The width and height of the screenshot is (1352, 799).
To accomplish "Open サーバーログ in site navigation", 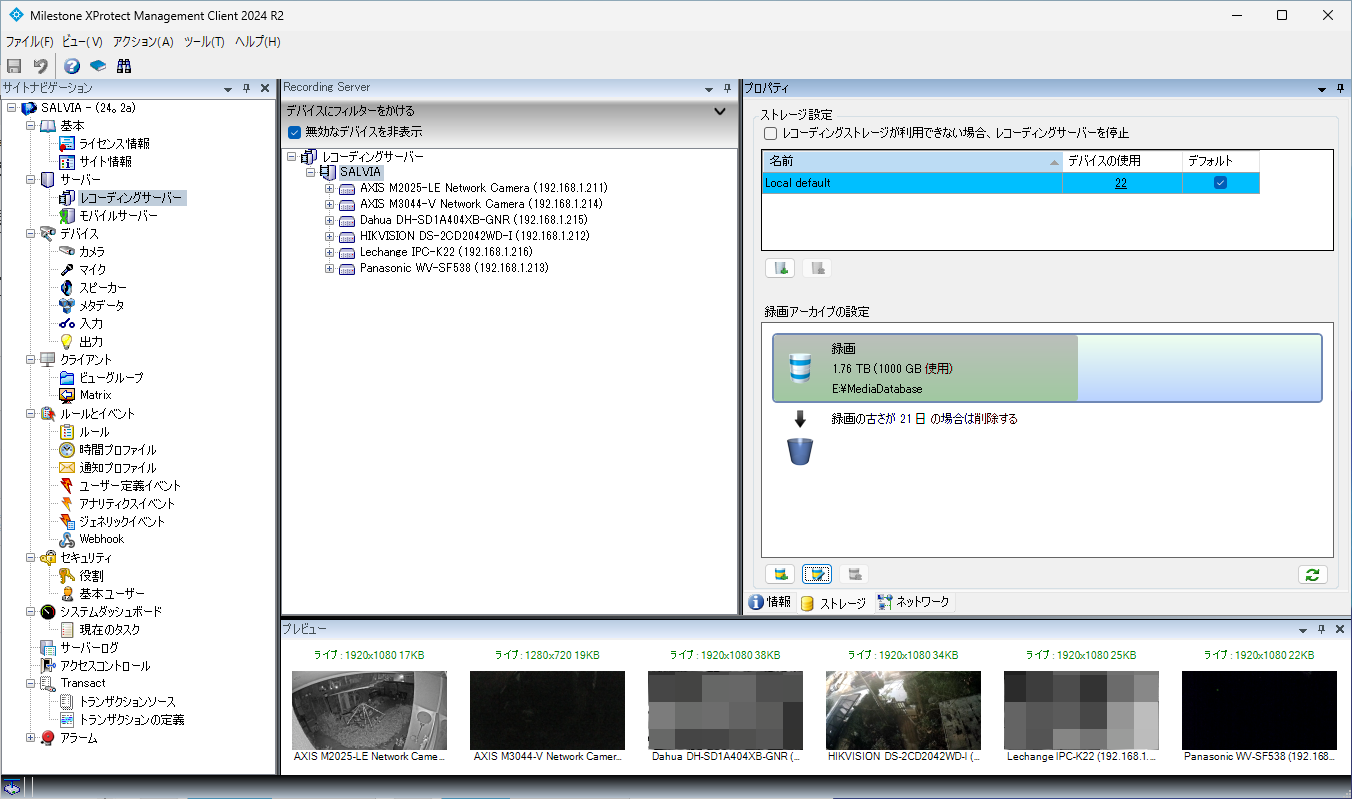I will pyautogui.click(x=89, y=648).
